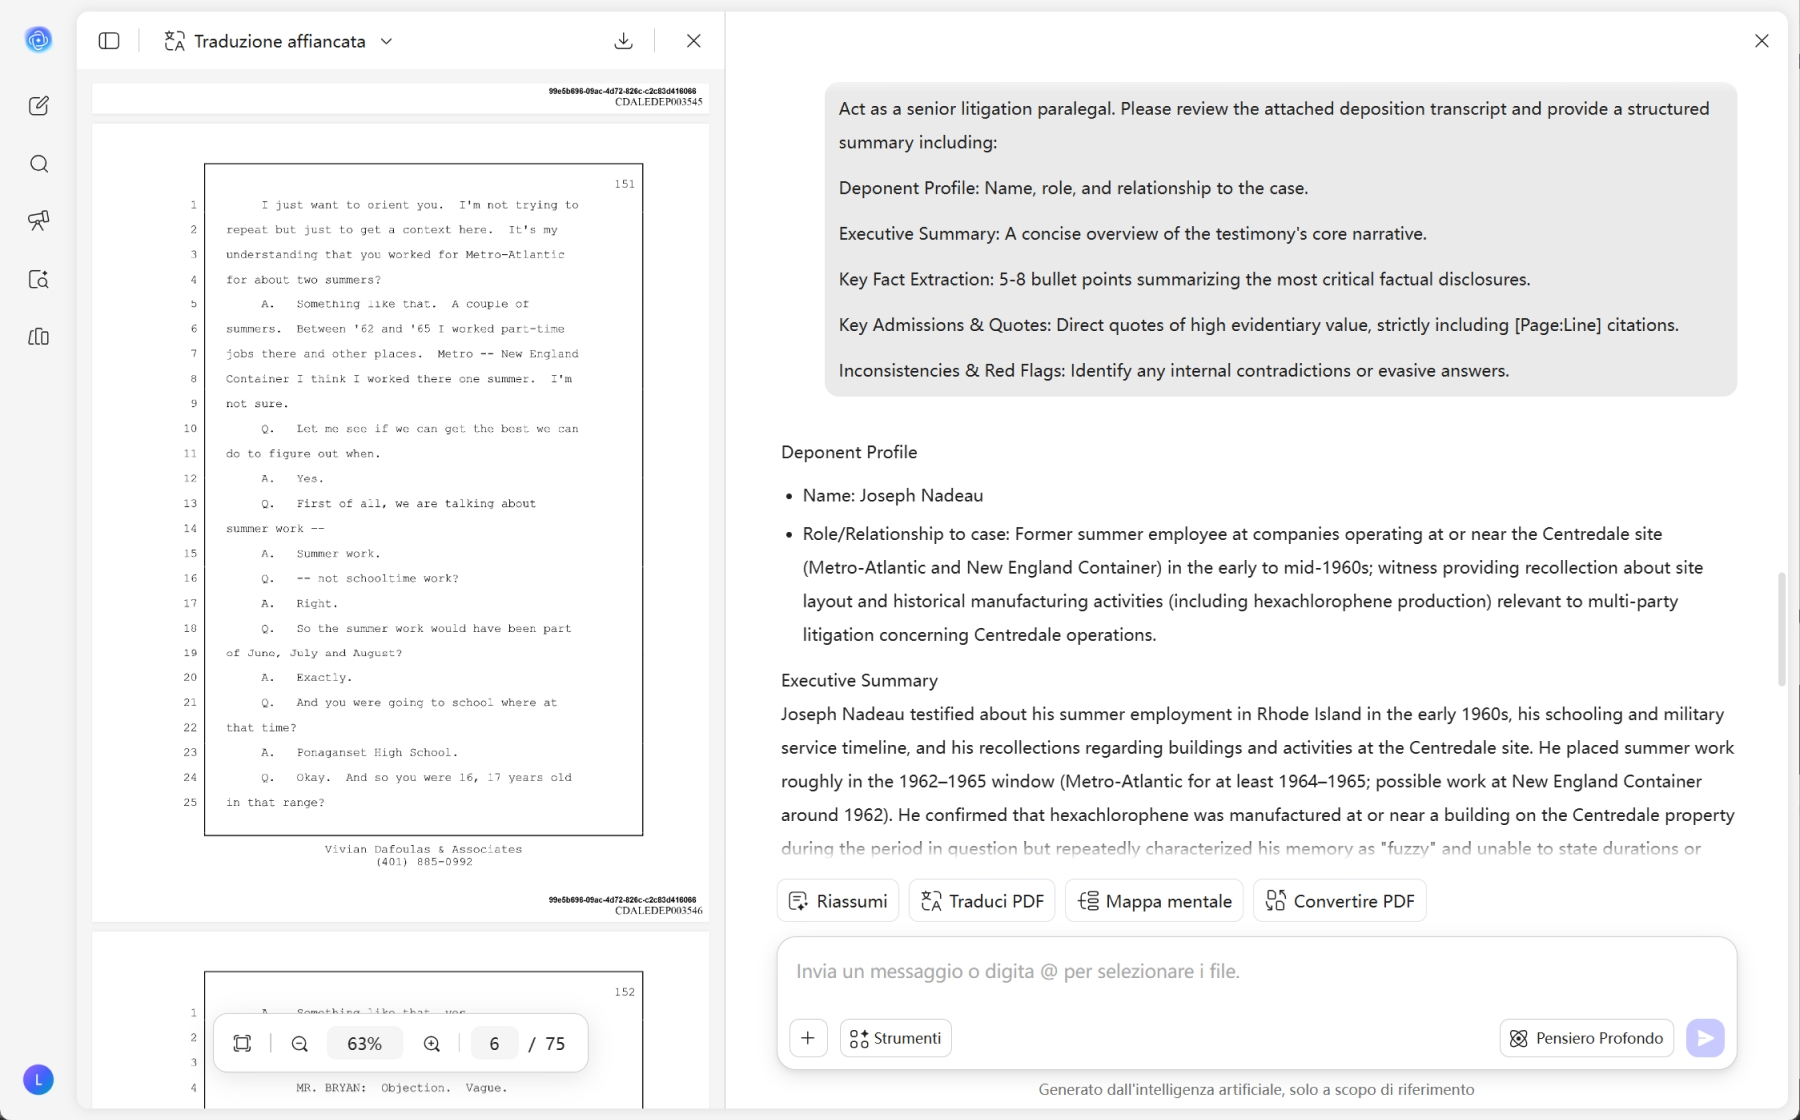Click the 'Deponent Profile' heading in the response
Viewport: 1800px width, 1120px height.
coord(849,452)
